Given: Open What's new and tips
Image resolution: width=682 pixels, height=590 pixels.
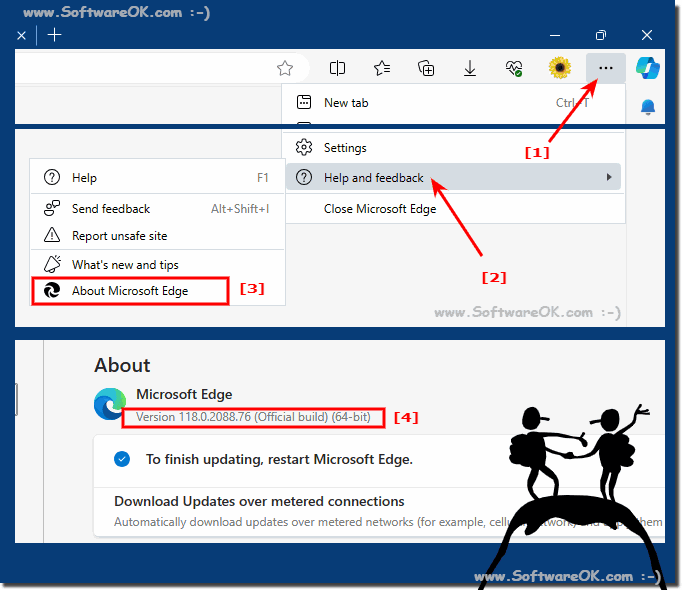Looking at the screenshot, I should pyautogui.click(x=157, y=265).
